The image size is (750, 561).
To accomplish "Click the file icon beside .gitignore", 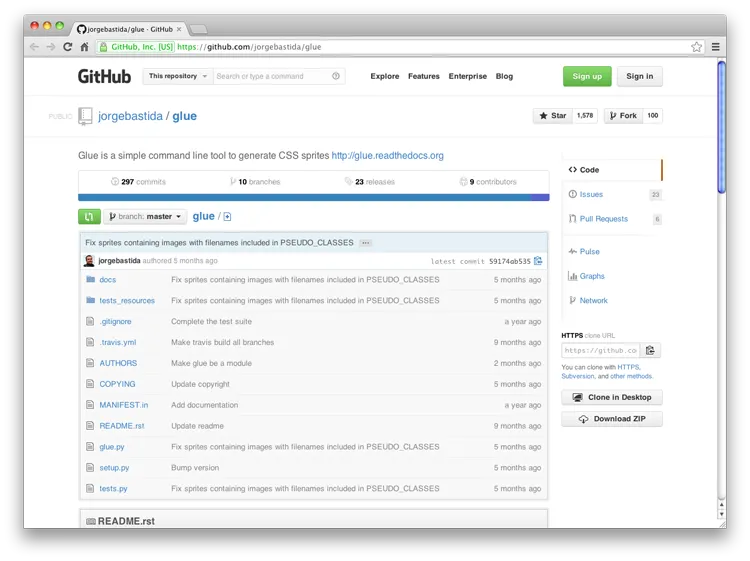I will click(x=90, y=321).
